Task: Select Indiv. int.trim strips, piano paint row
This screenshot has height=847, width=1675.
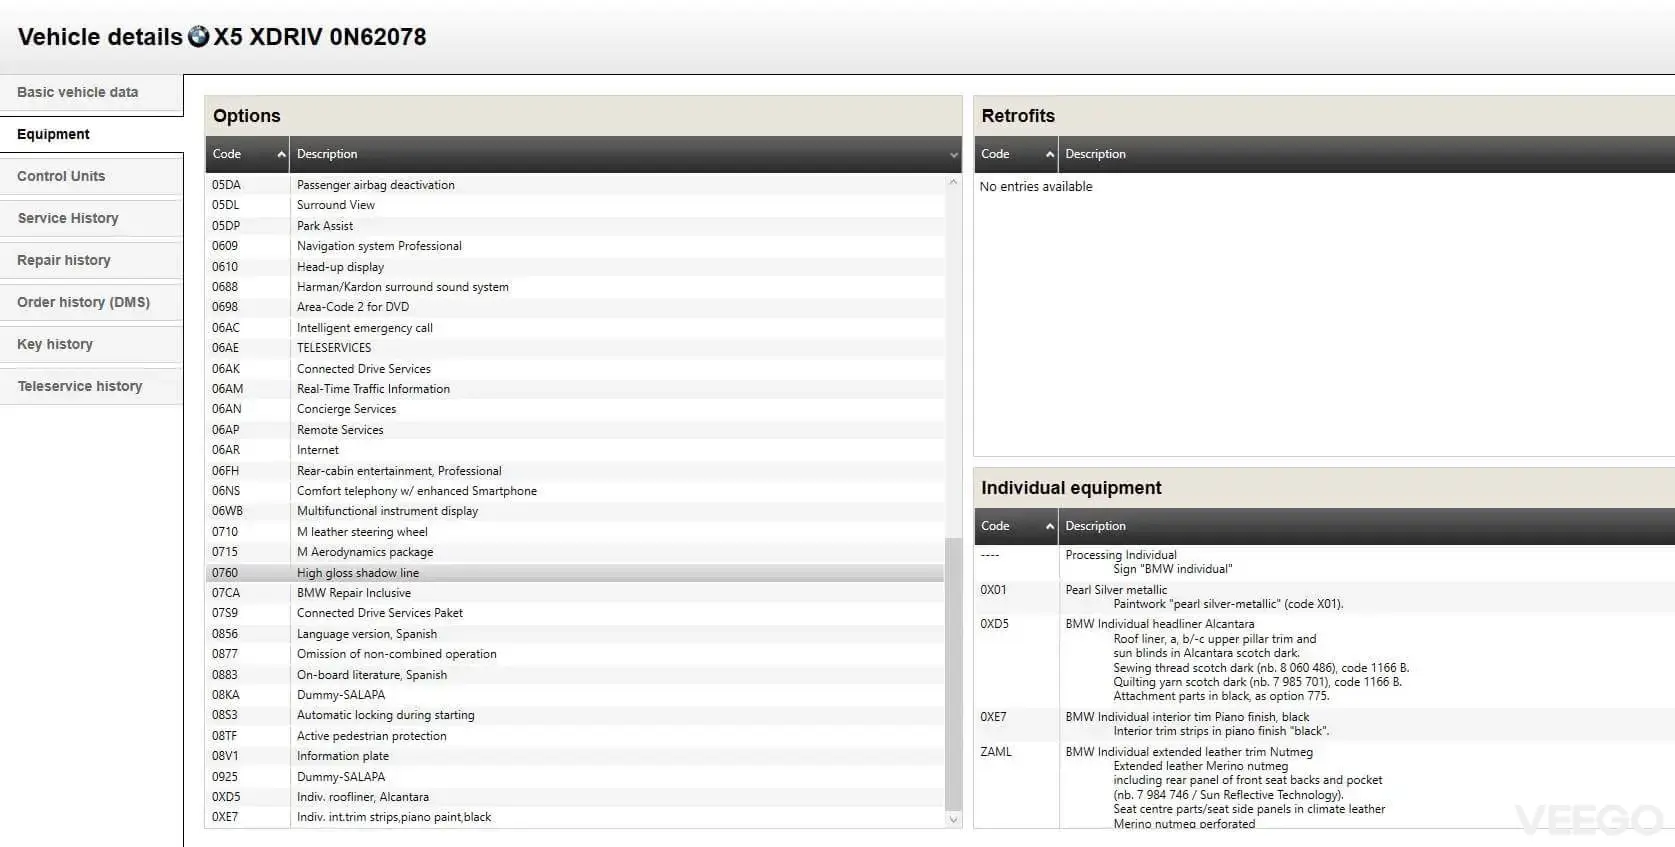Action: click(x=575, y=817)
